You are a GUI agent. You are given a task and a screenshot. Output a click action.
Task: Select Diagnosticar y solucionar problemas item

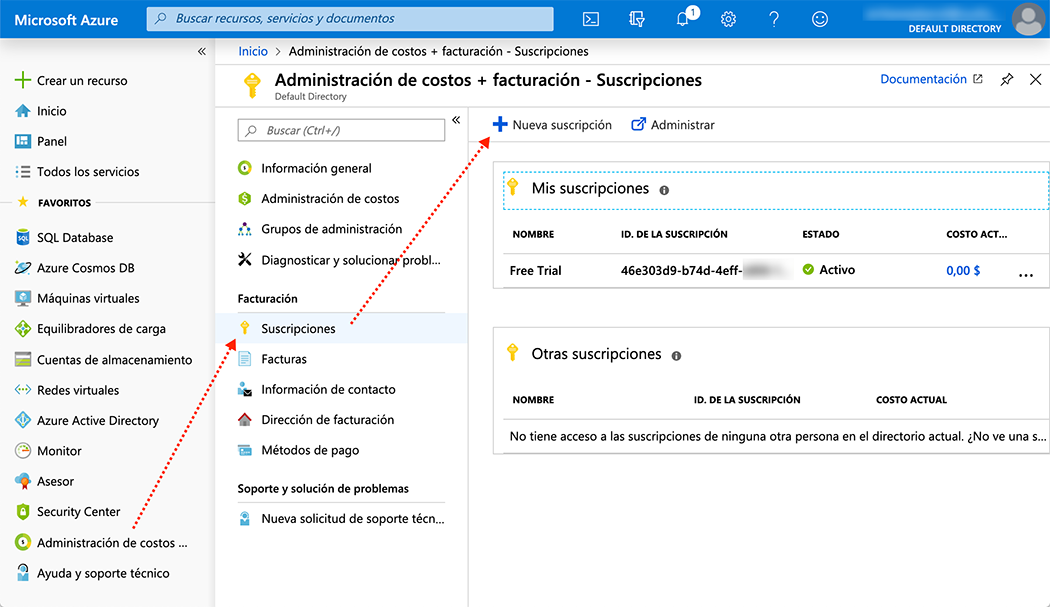coord(340,260)
